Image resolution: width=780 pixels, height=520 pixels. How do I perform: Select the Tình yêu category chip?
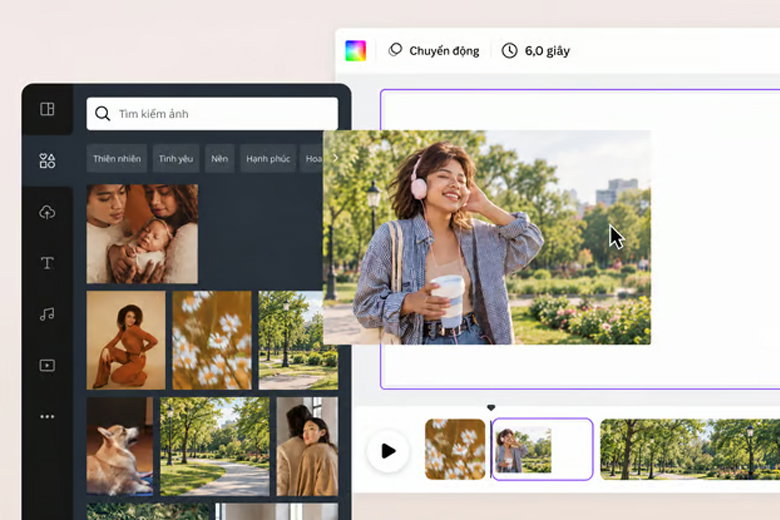176,159
